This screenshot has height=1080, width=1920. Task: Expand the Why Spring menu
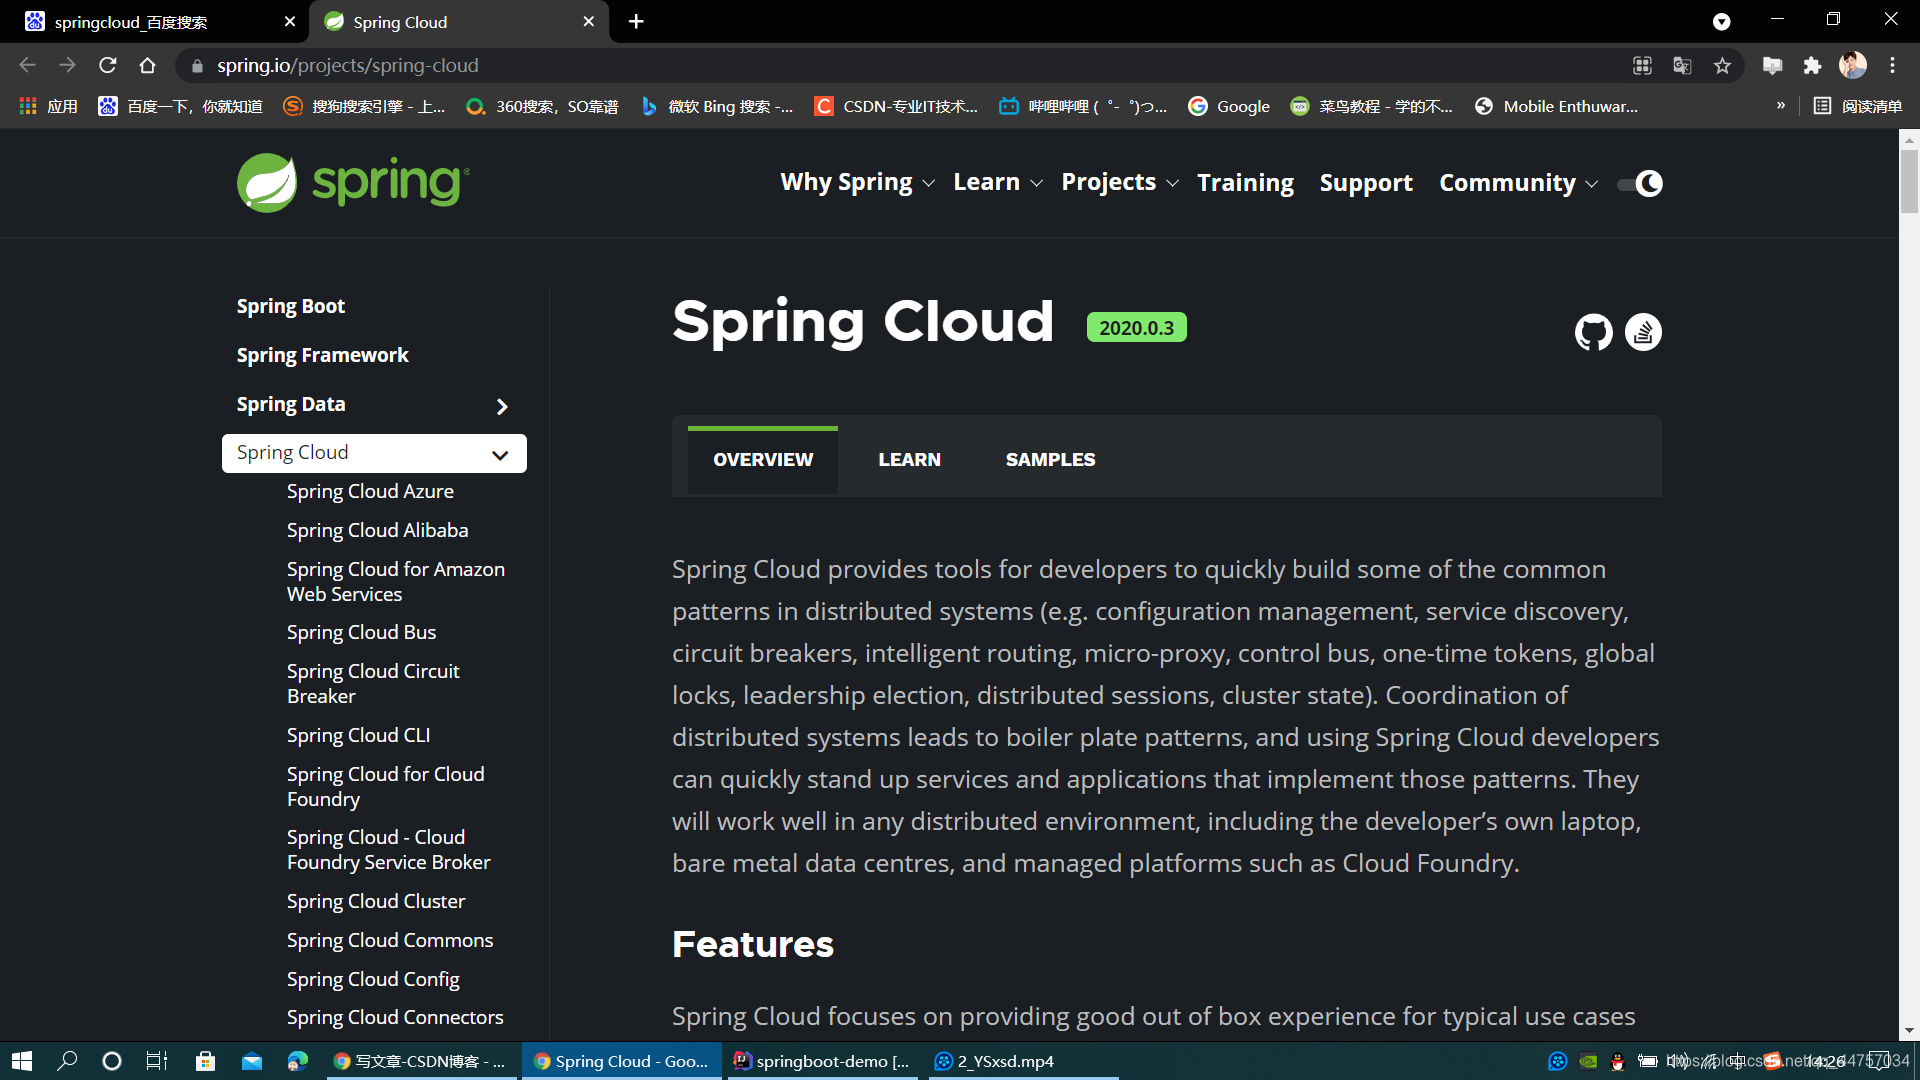pyautogui.click(x=857, y=182)
